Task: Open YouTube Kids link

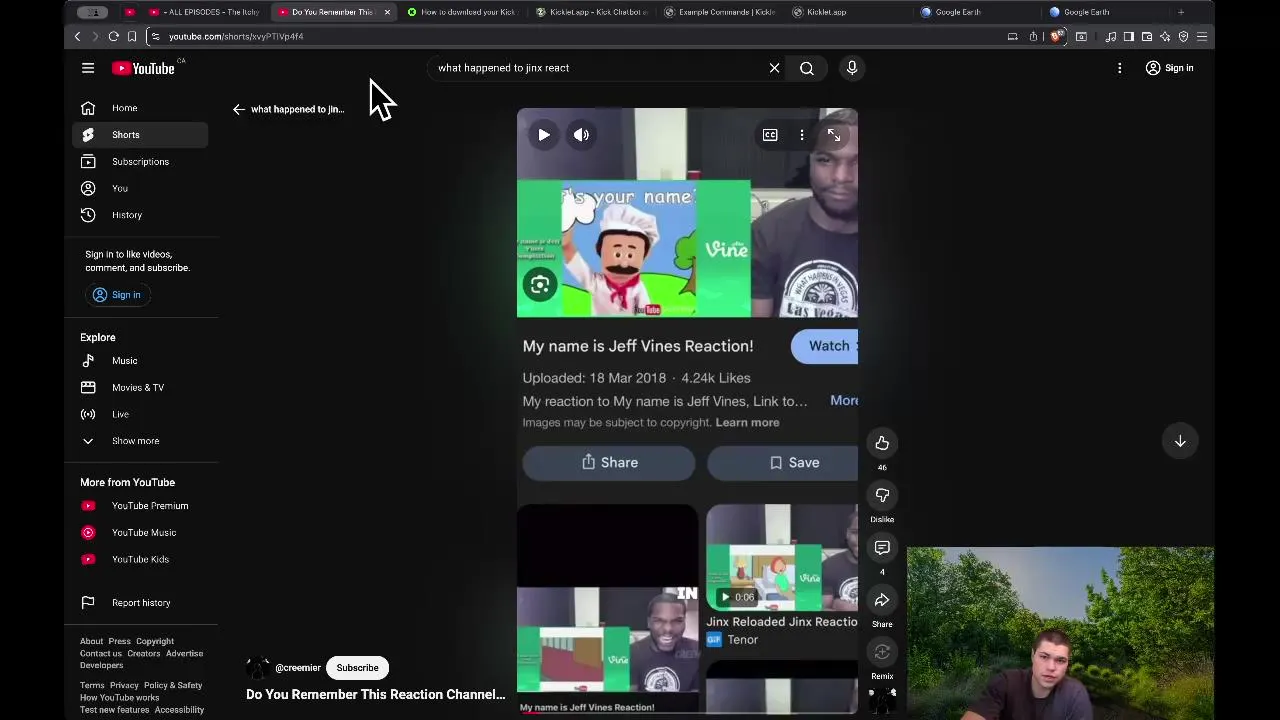Action: [x=140, y=559]
